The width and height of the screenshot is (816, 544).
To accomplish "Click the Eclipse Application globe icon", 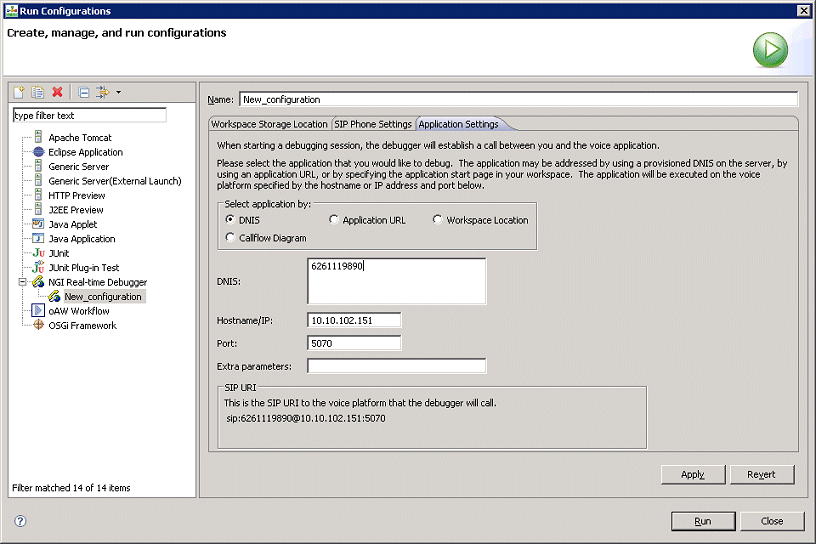I will point(39,152).
